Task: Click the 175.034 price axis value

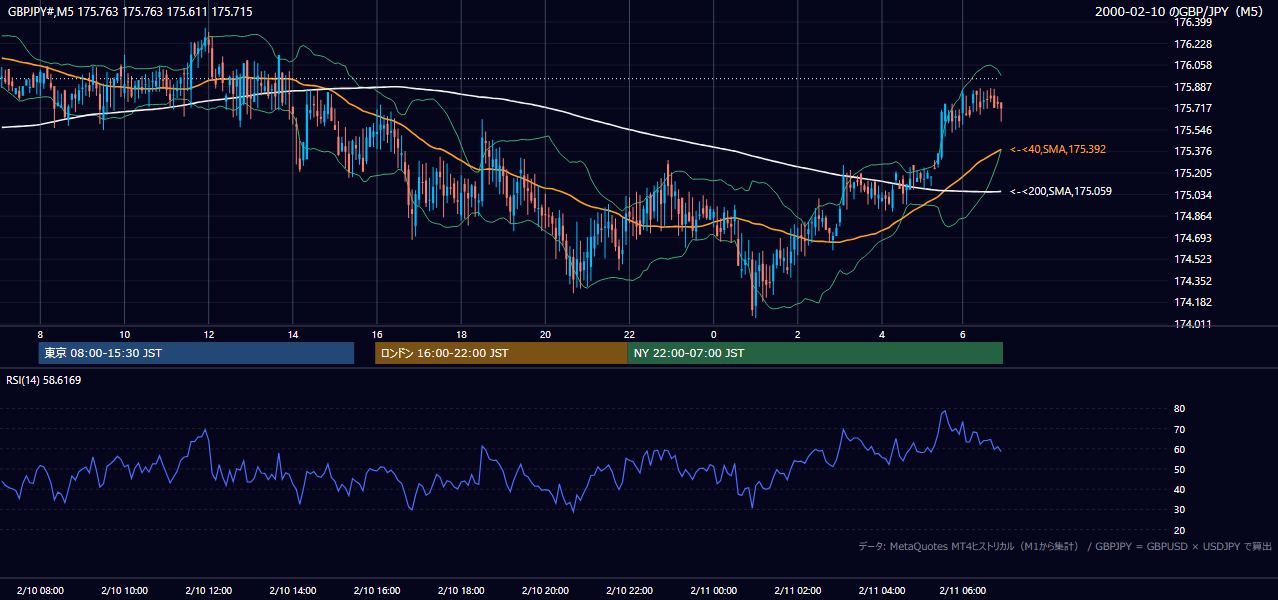Action: click(1193, 195)
